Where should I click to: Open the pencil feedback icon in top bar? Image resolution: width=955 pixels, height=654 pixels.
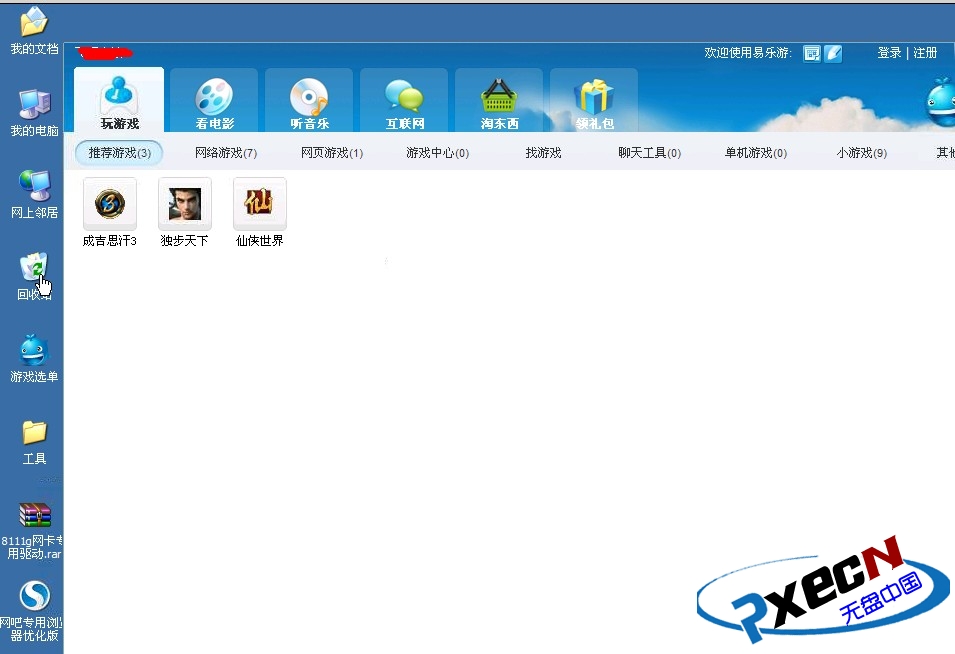point(833,53)
